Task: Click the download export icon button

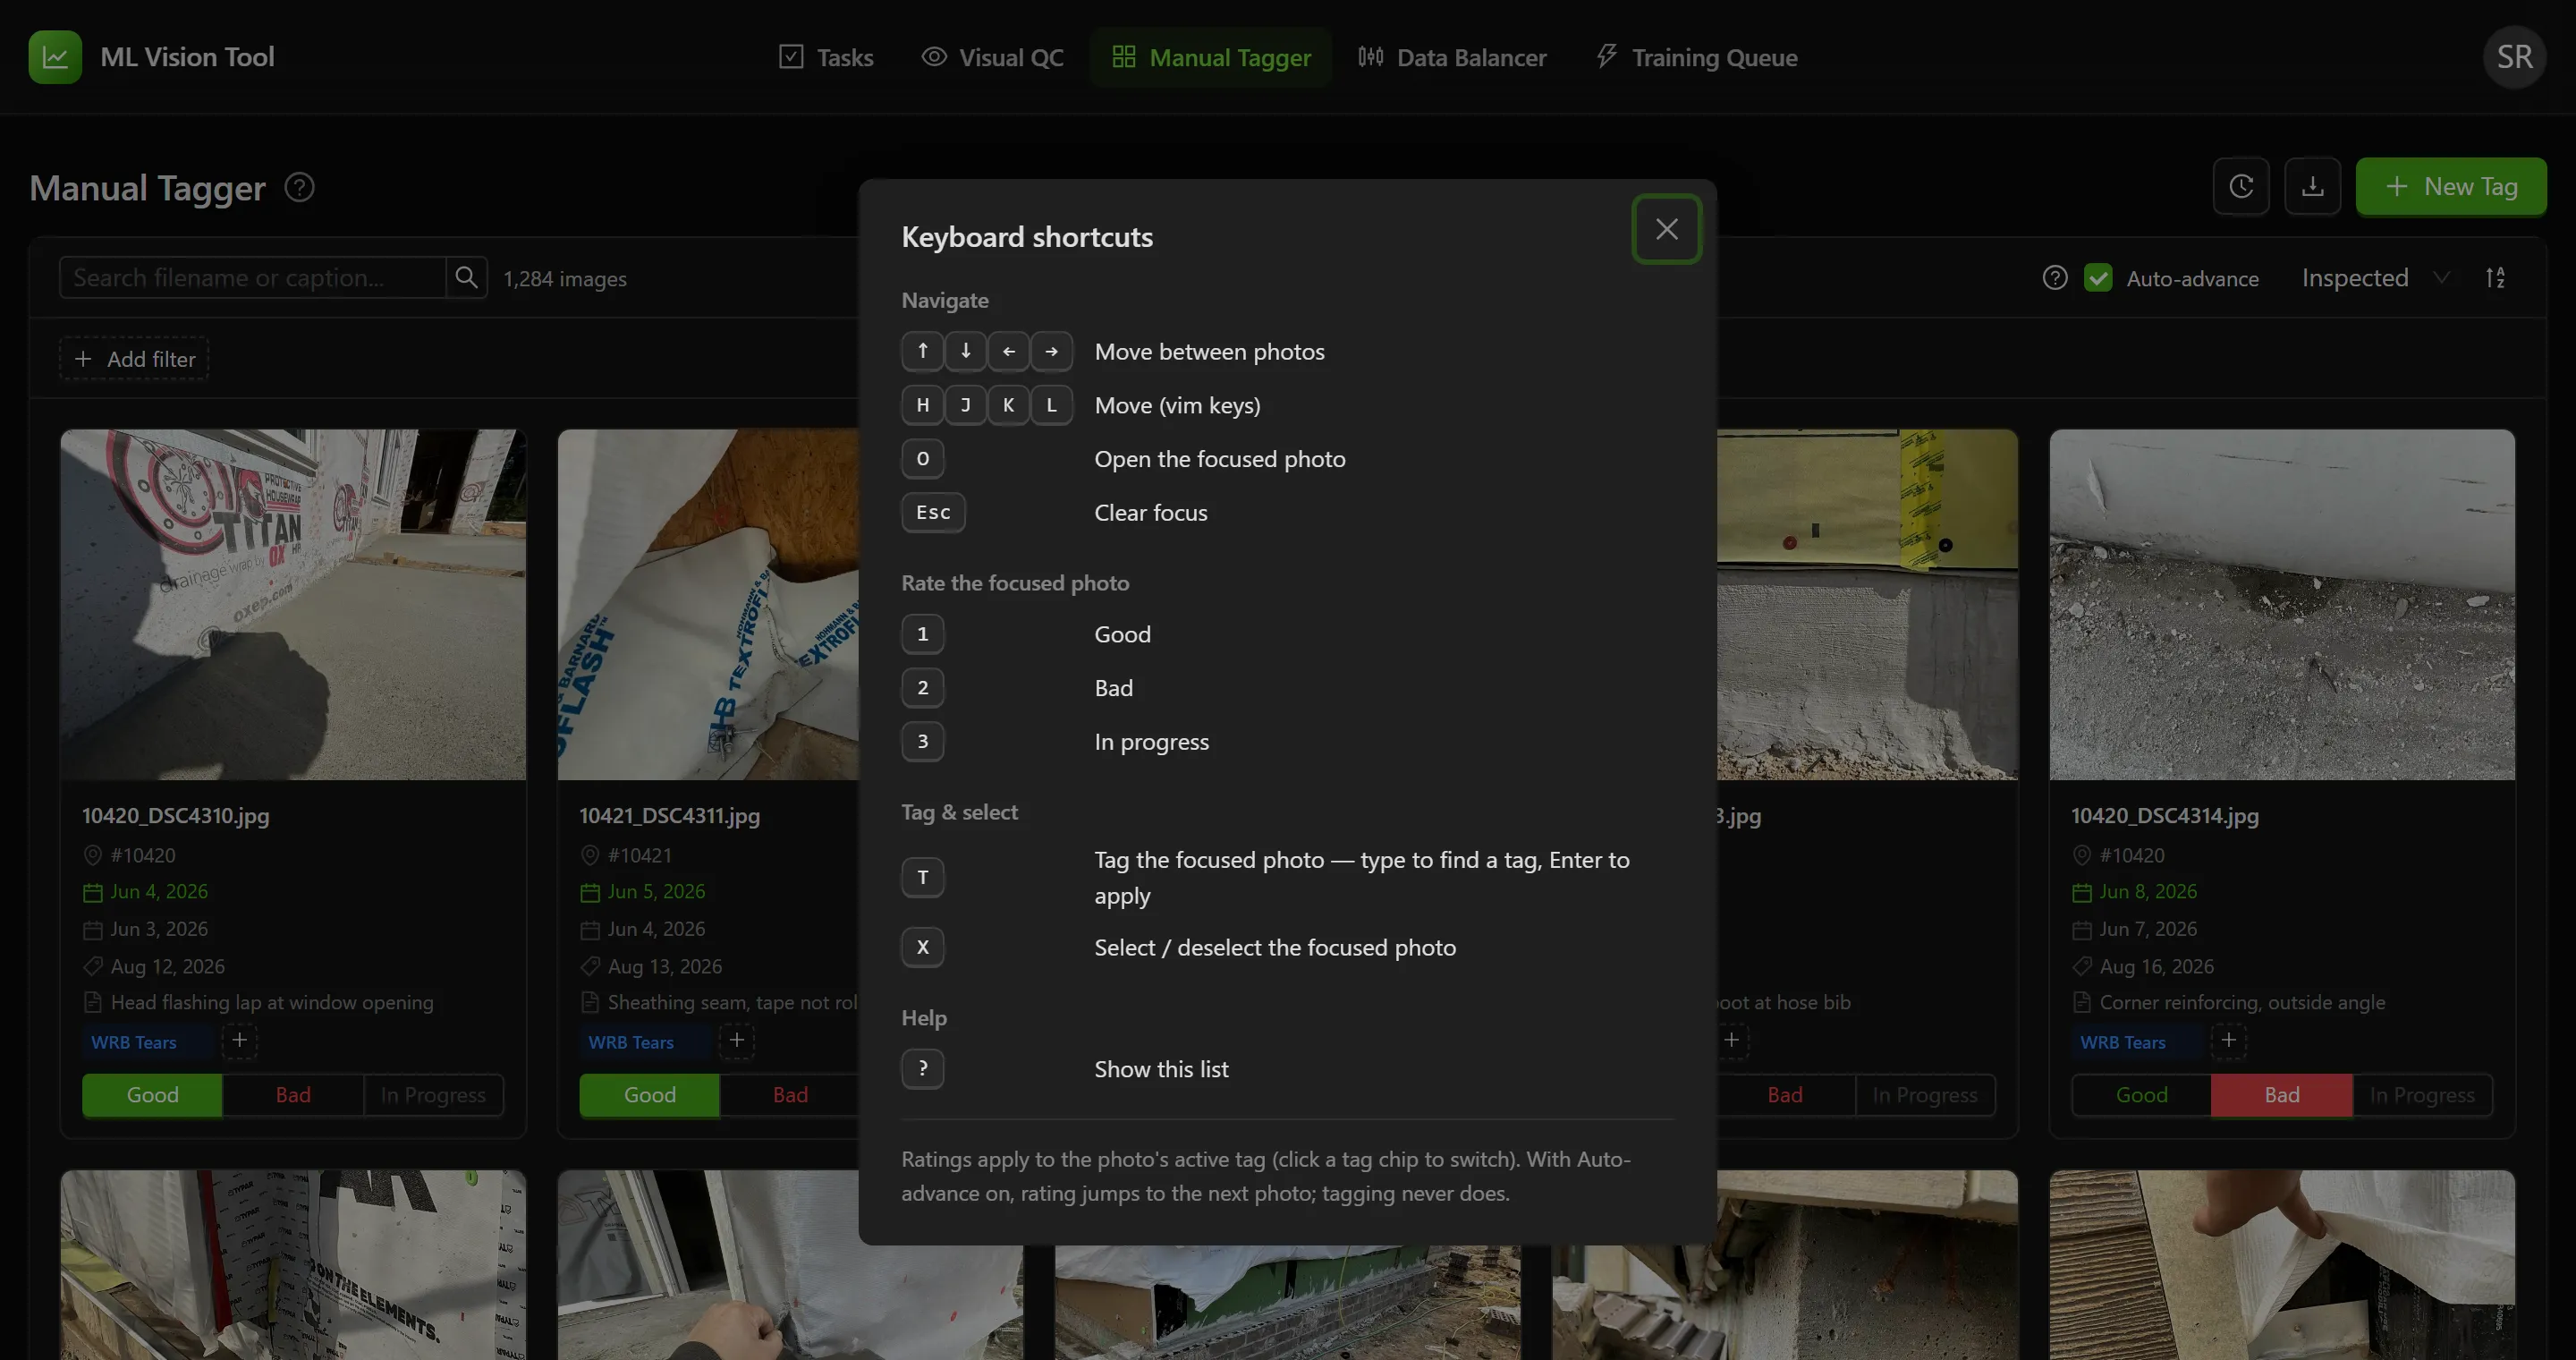Action: (x=2312, y=186)
